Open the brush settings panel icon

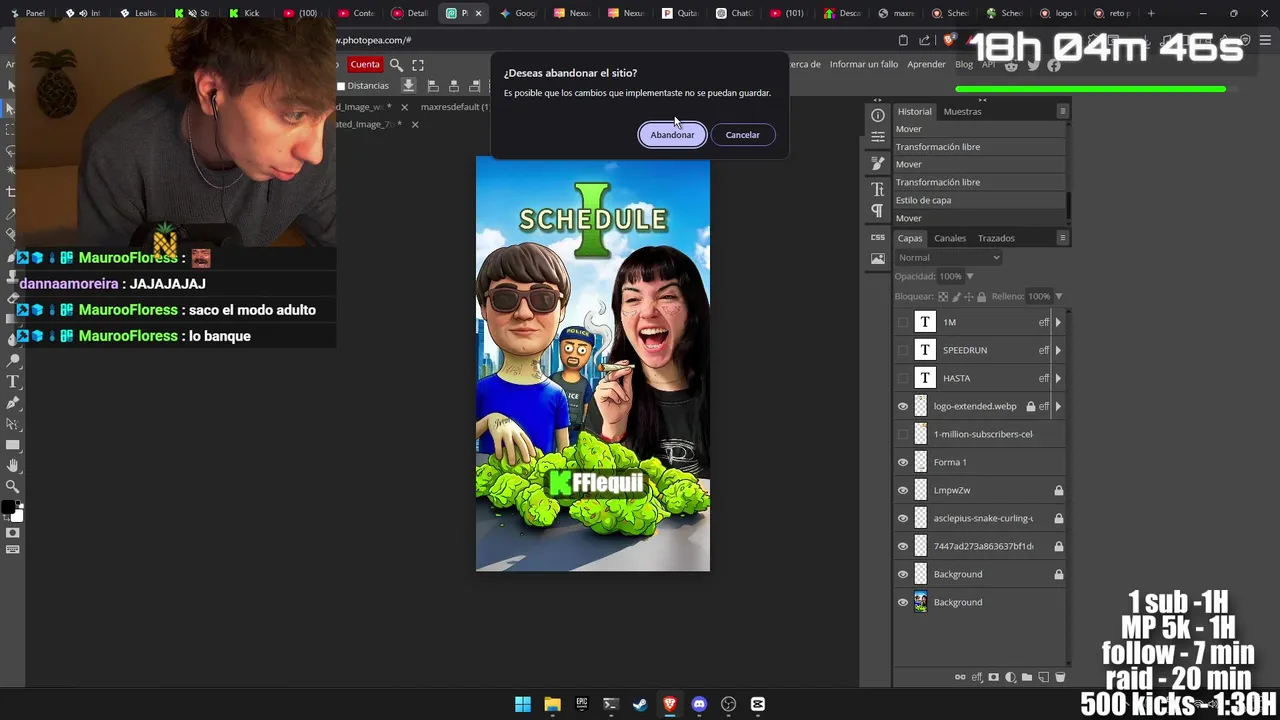(x=878, y=163)
